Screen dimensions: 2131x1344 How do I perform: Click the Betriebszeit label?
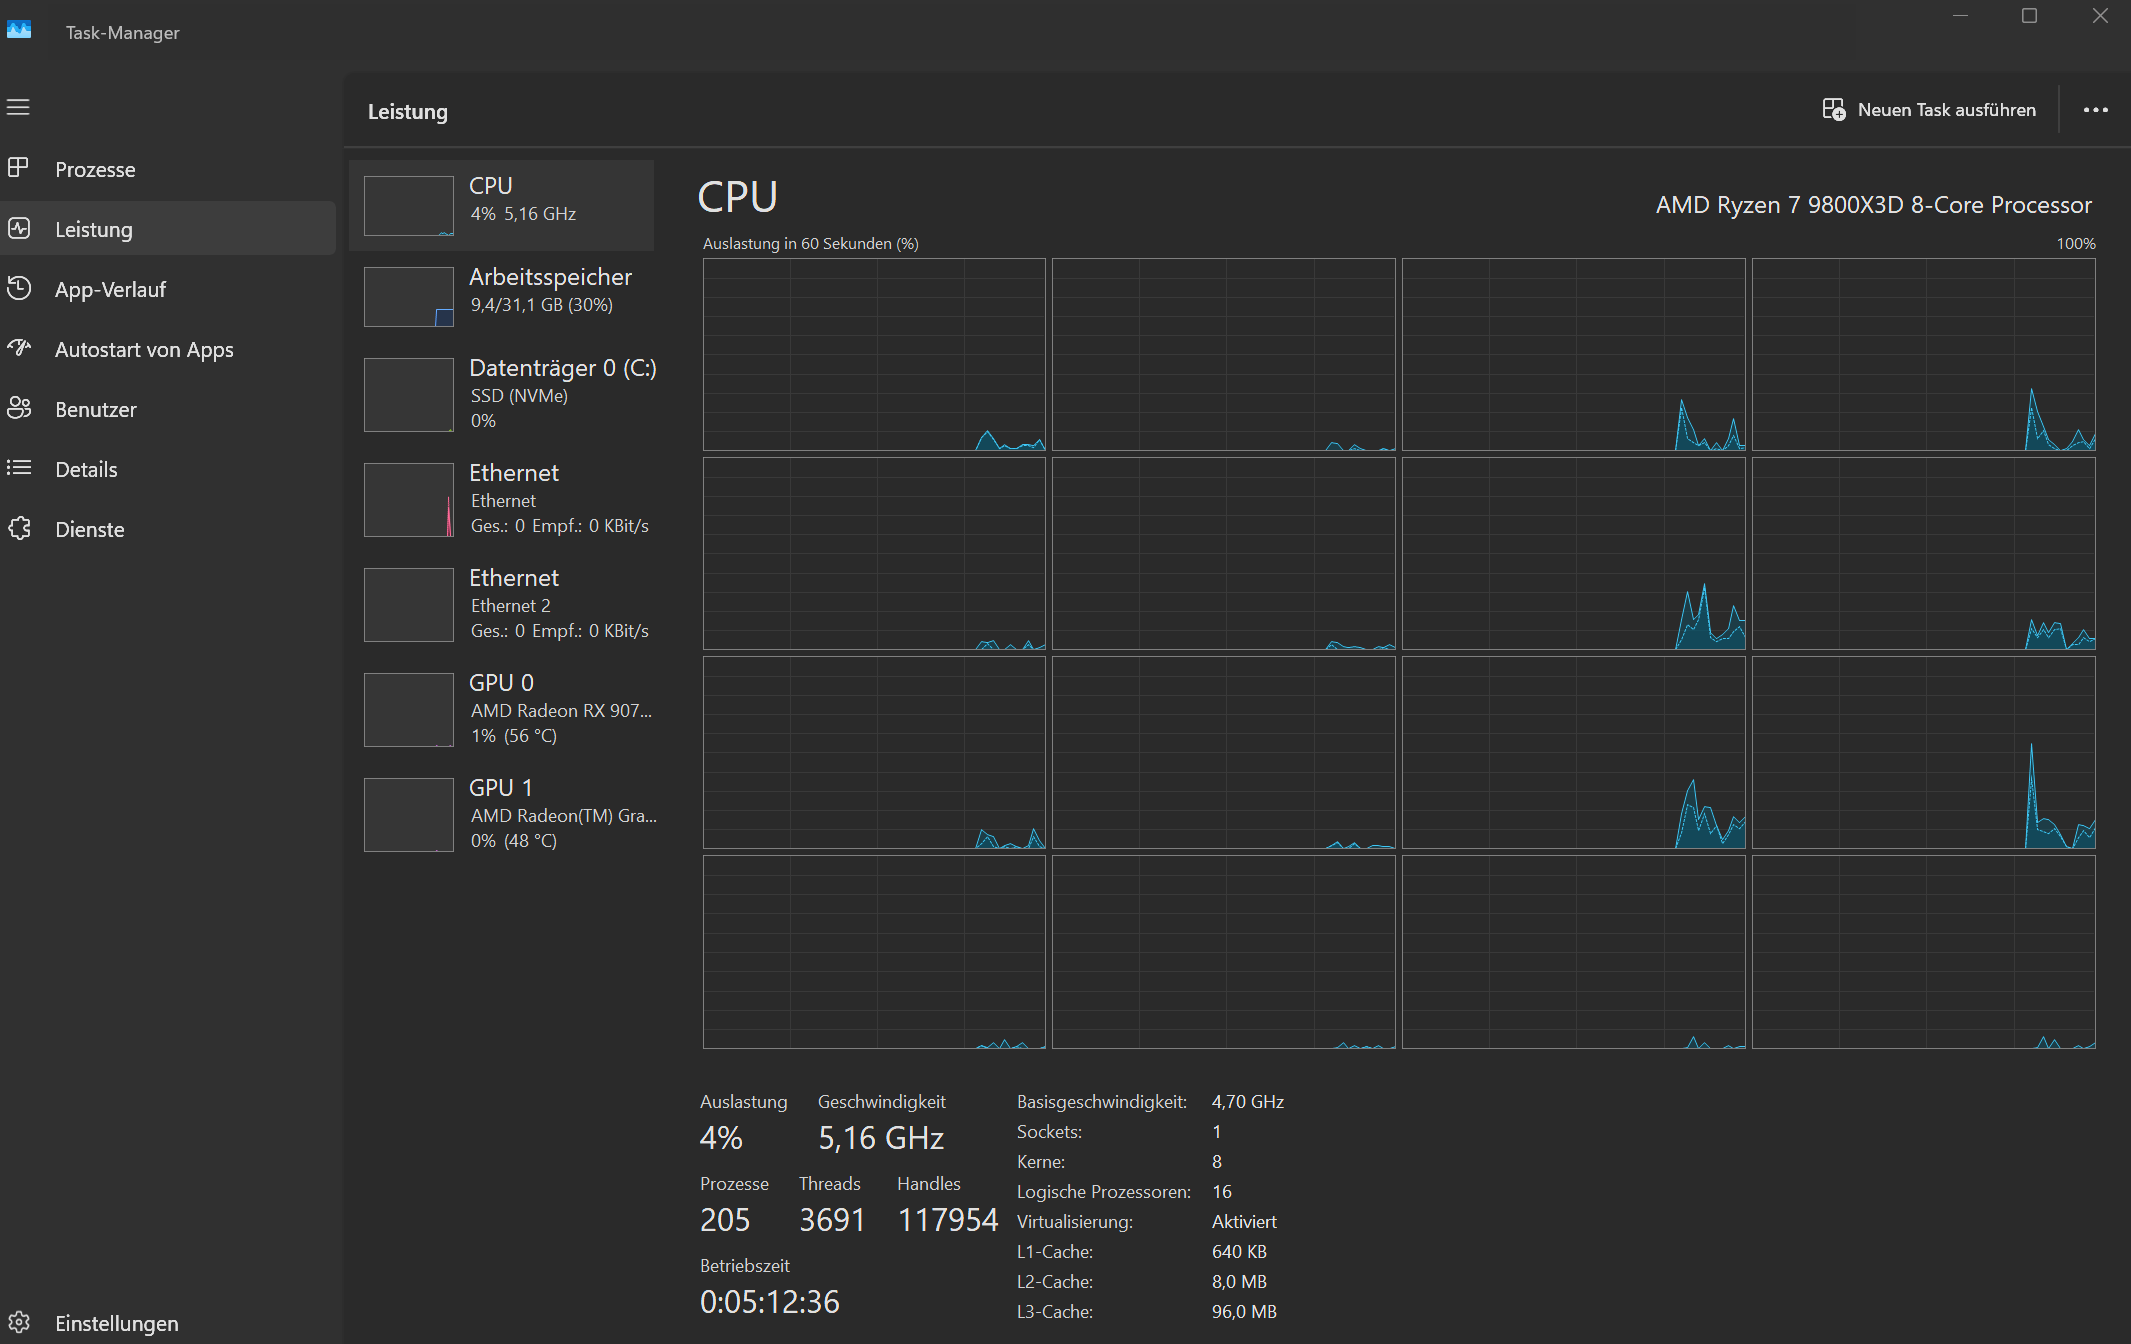745,1266
